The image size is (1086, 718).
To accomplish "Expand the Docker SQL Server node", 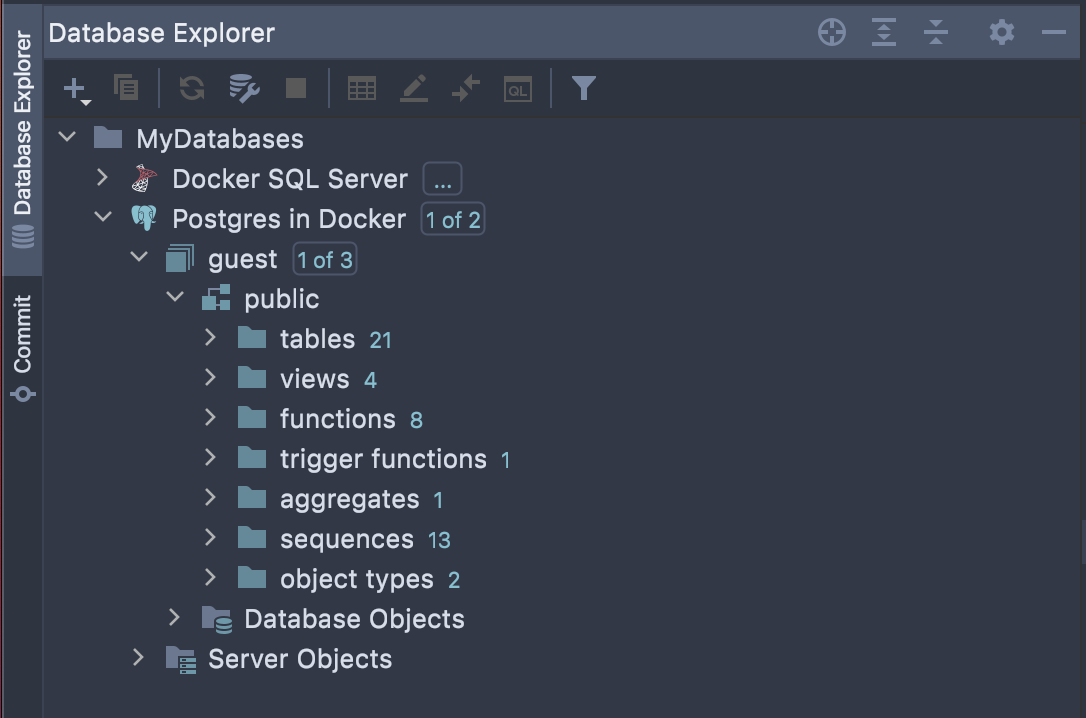I will click(103, 178).
